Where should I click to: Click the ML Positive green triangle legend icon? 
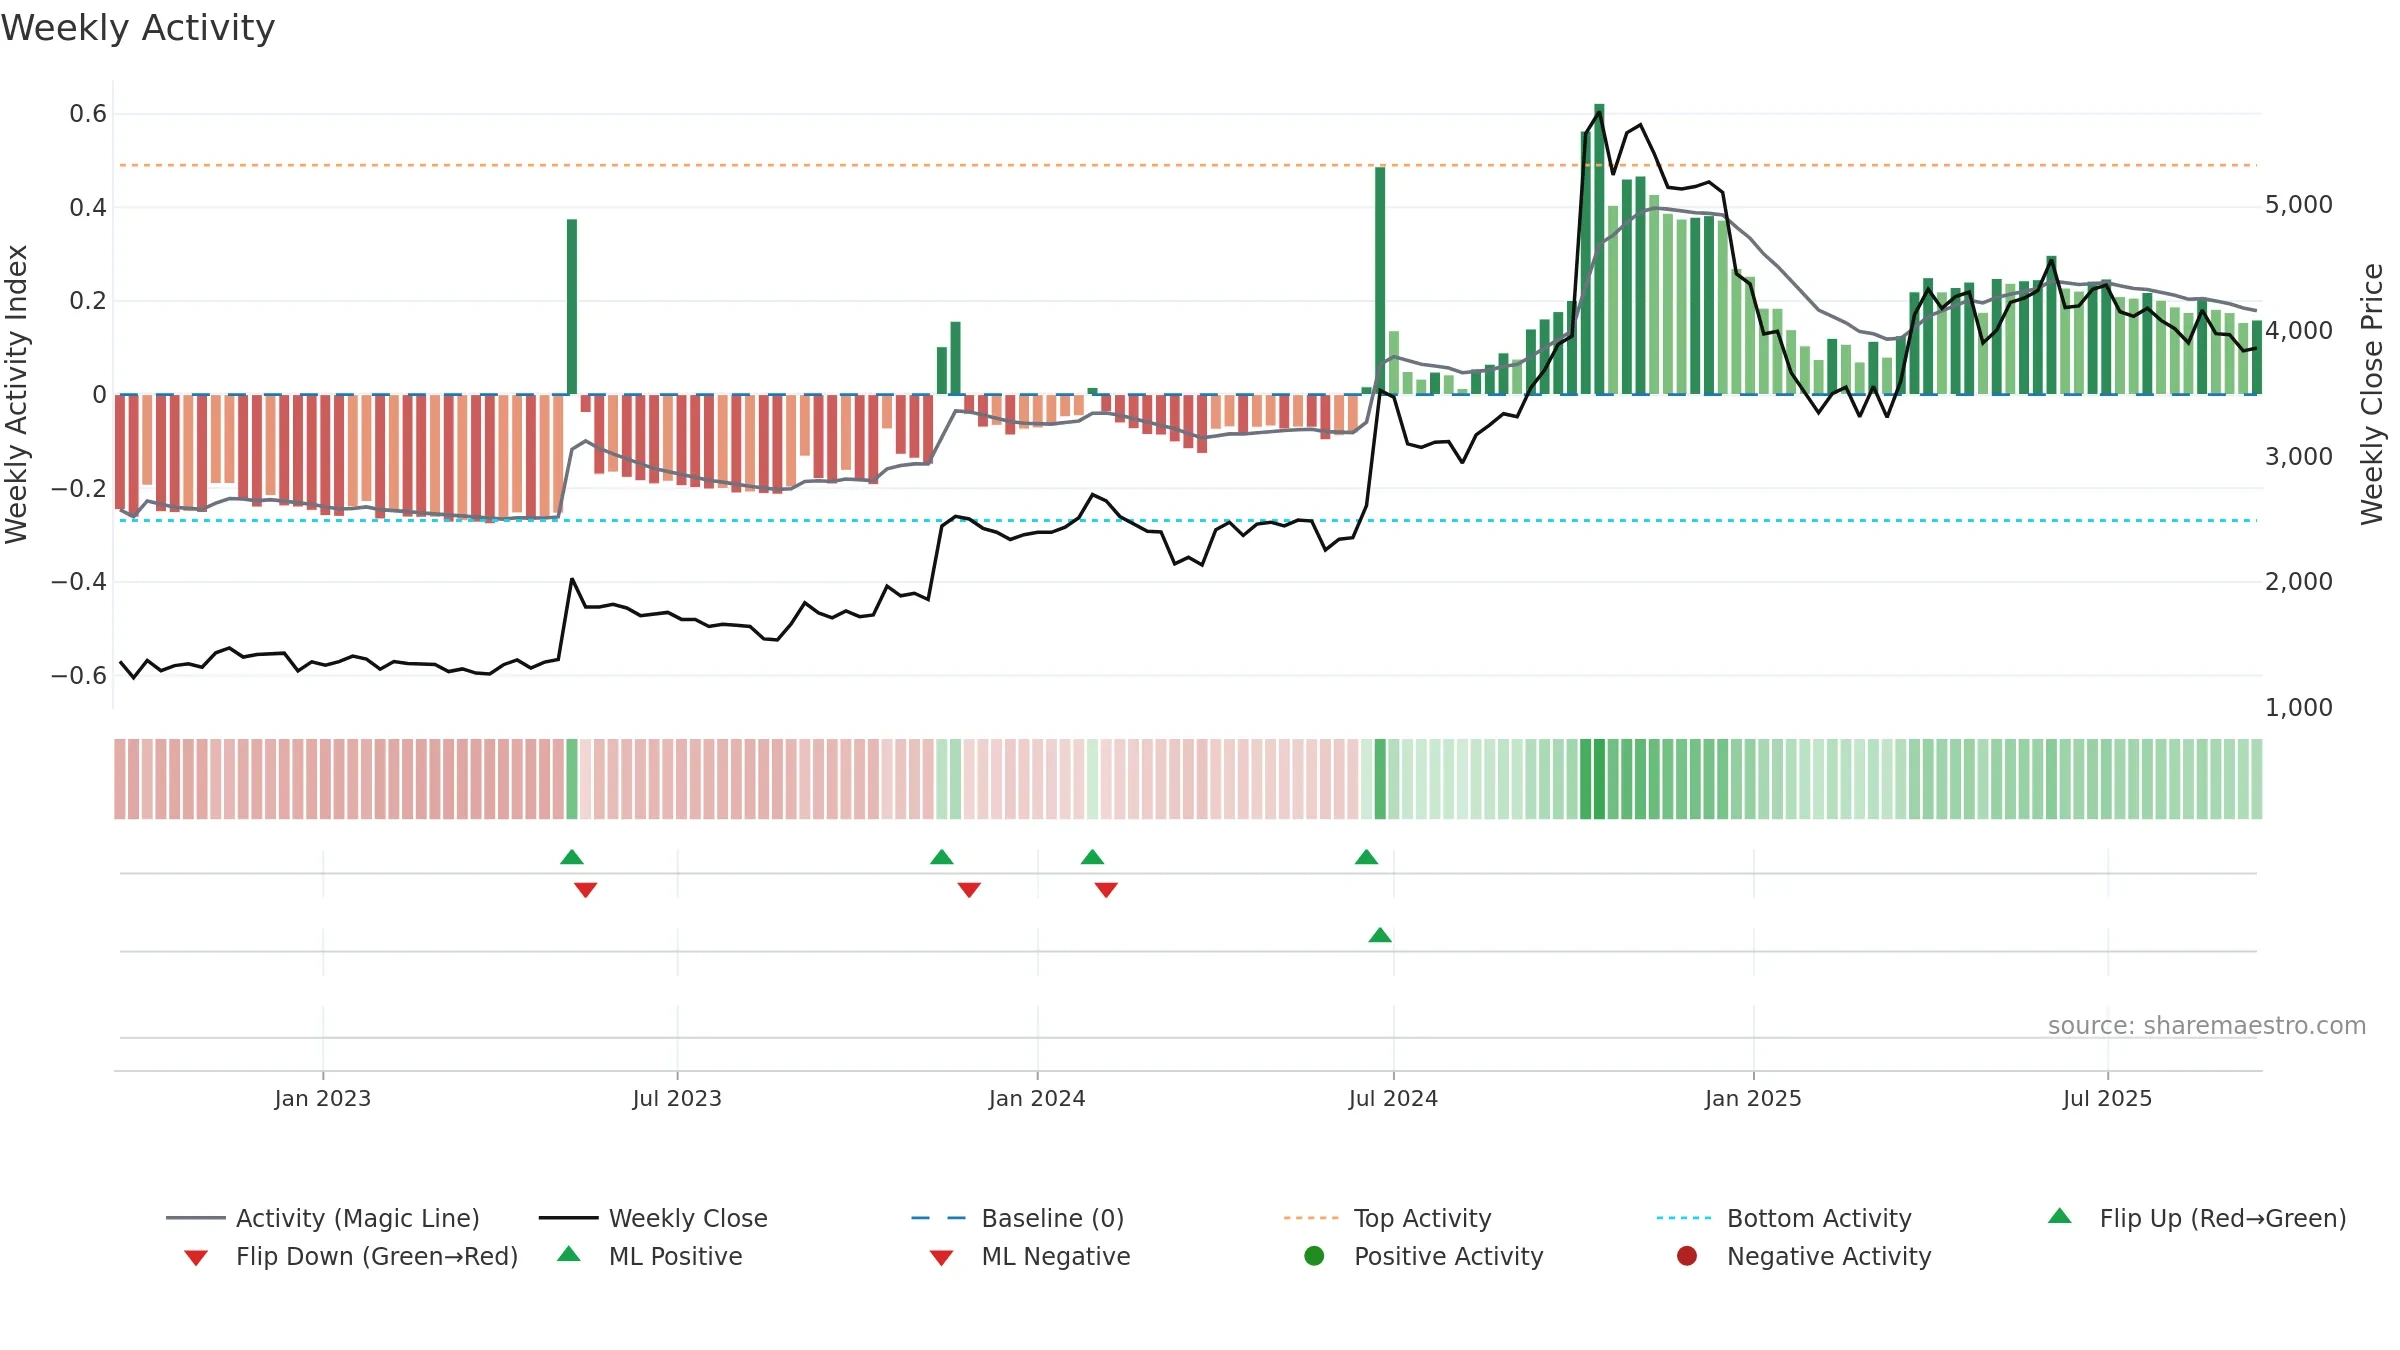click(x=569, y=1254)
